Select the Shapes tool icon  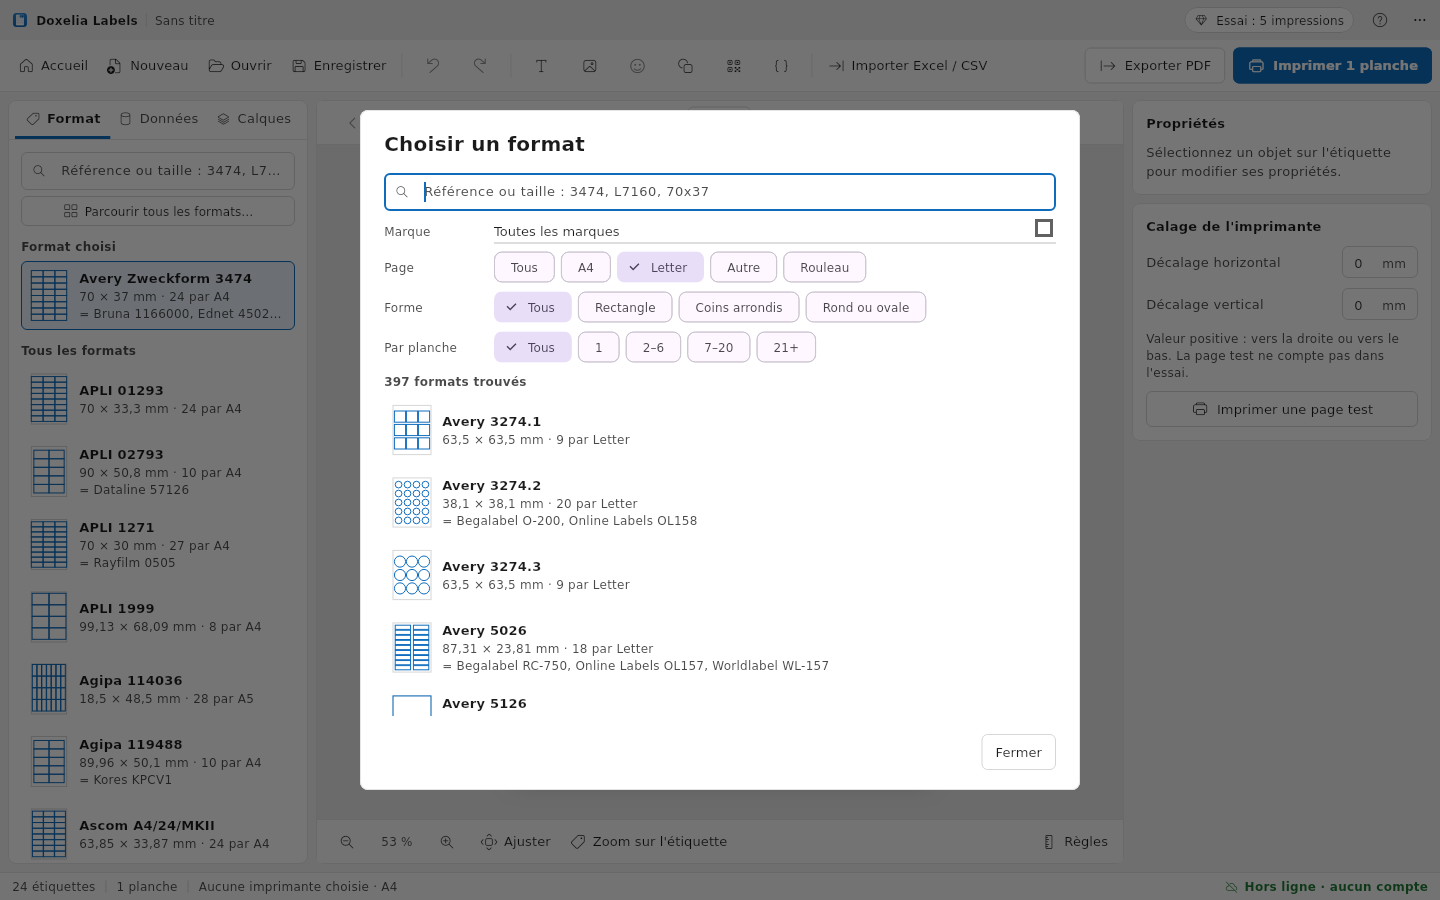685,66
